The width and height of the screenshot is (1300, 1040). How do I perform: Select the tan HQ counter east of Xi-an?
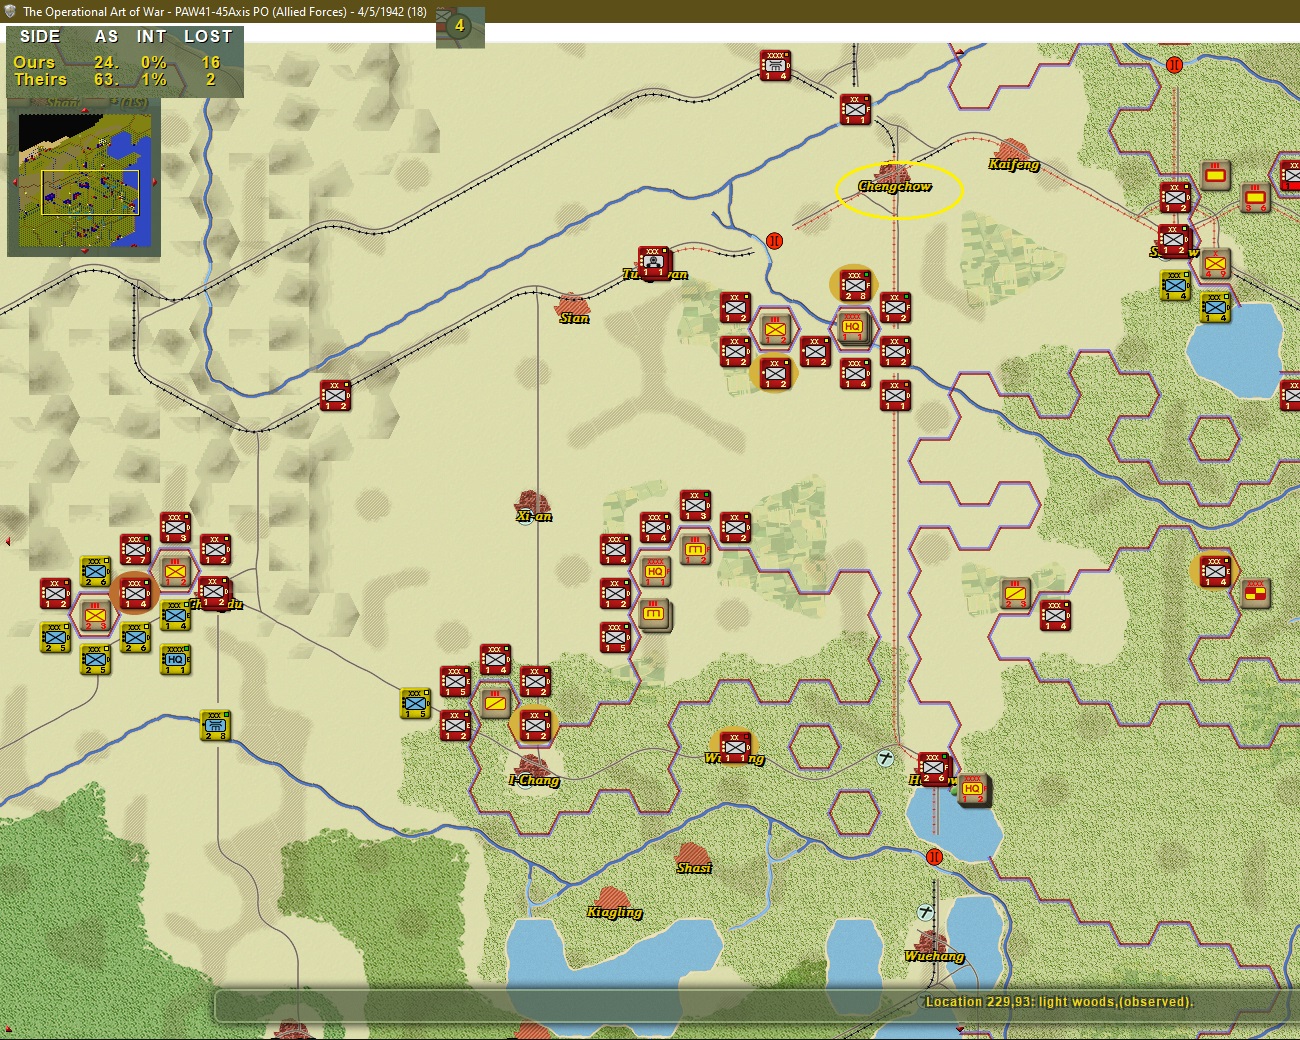[x=655, y=571]
